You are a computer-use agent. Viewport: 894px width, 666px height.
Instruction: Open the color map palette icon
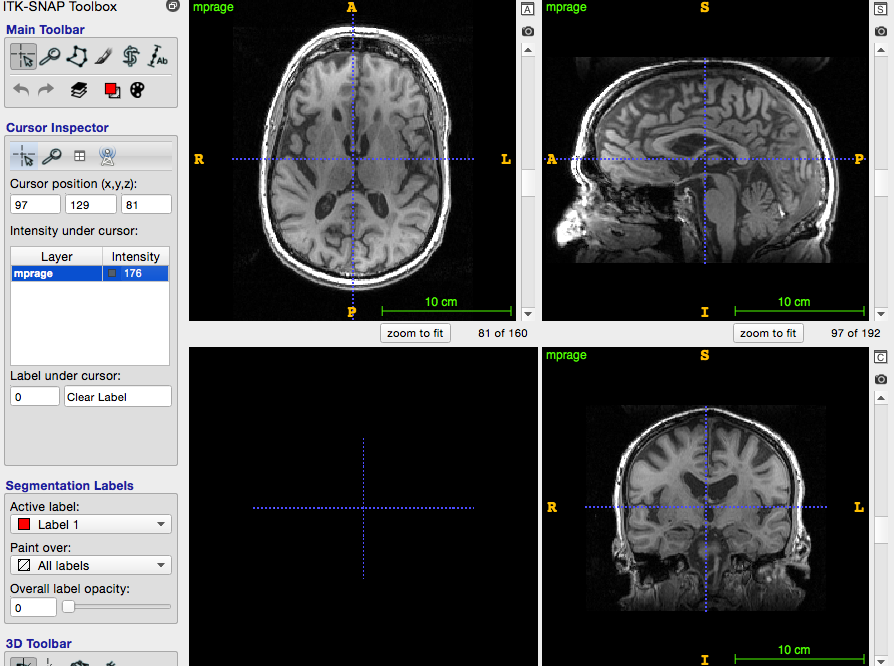(137, 90)
